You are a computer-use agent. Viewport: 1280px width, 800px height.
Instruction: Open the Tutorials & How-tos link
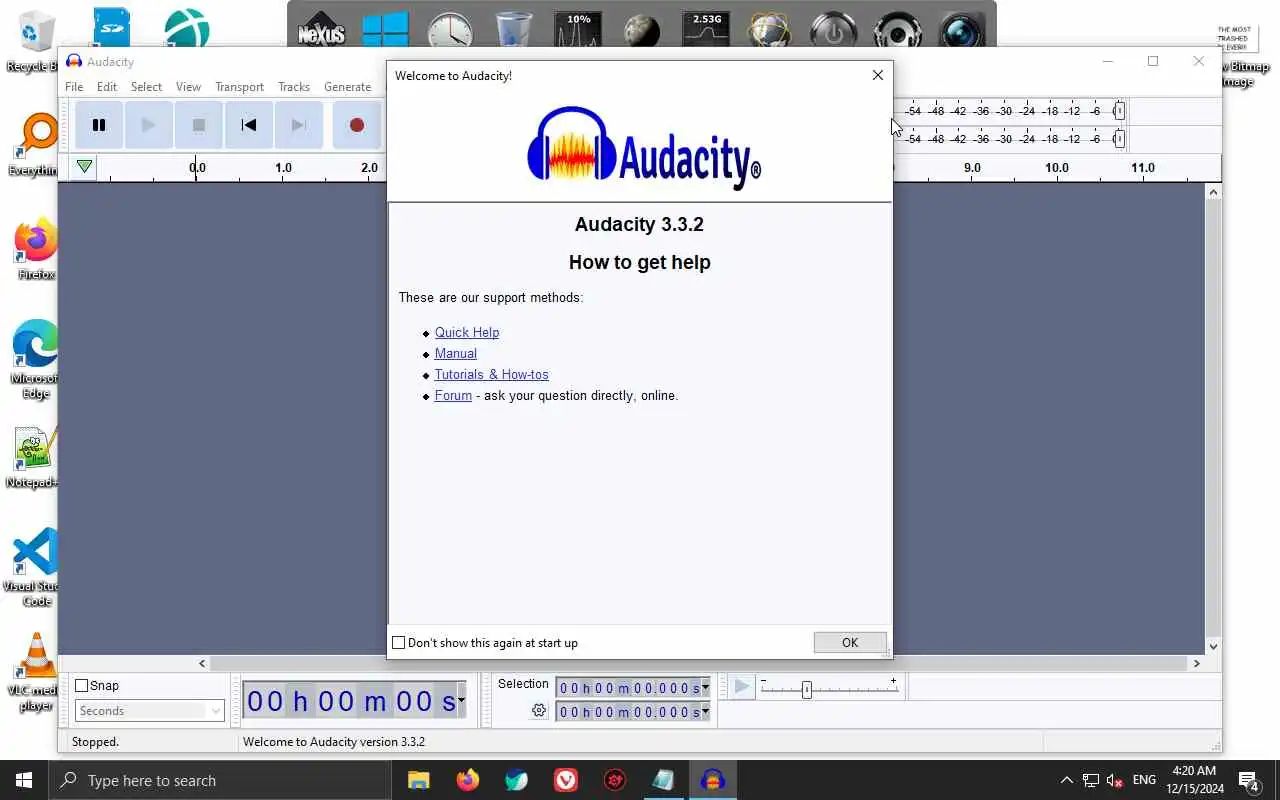tap(492, 374)
